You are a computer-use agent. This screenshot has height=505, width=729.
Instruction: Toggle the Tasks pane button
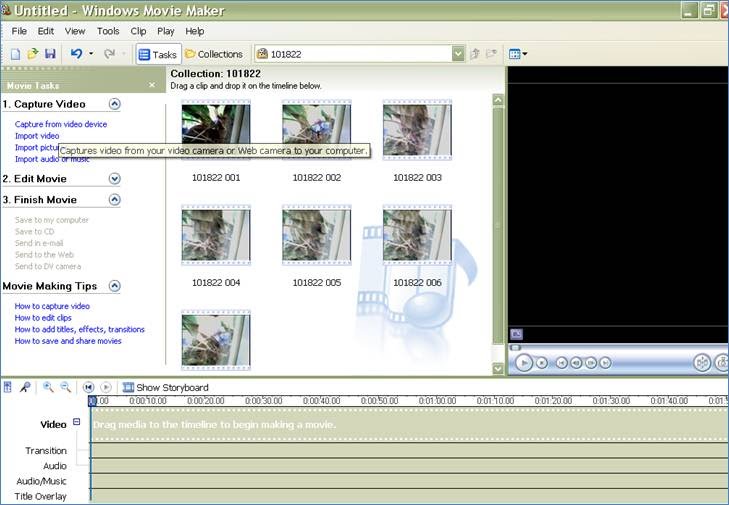158,54
